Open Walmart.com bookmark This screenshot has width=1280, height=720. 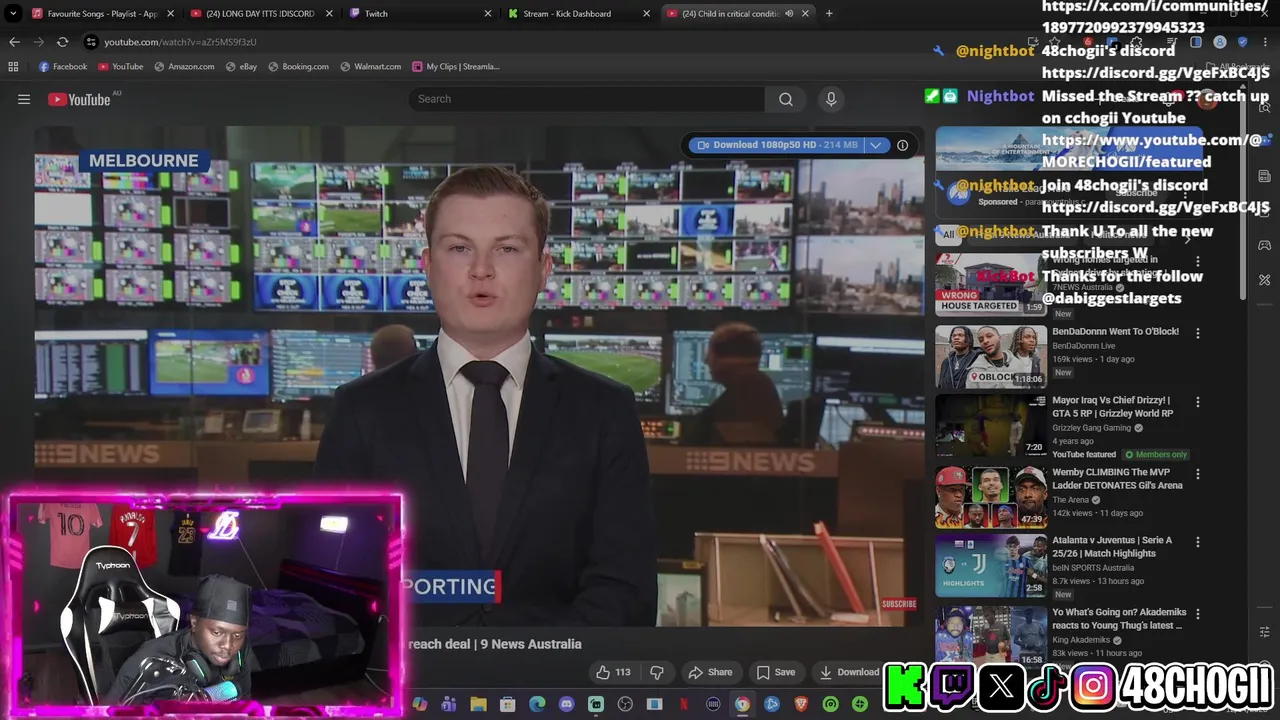(371, 66)
